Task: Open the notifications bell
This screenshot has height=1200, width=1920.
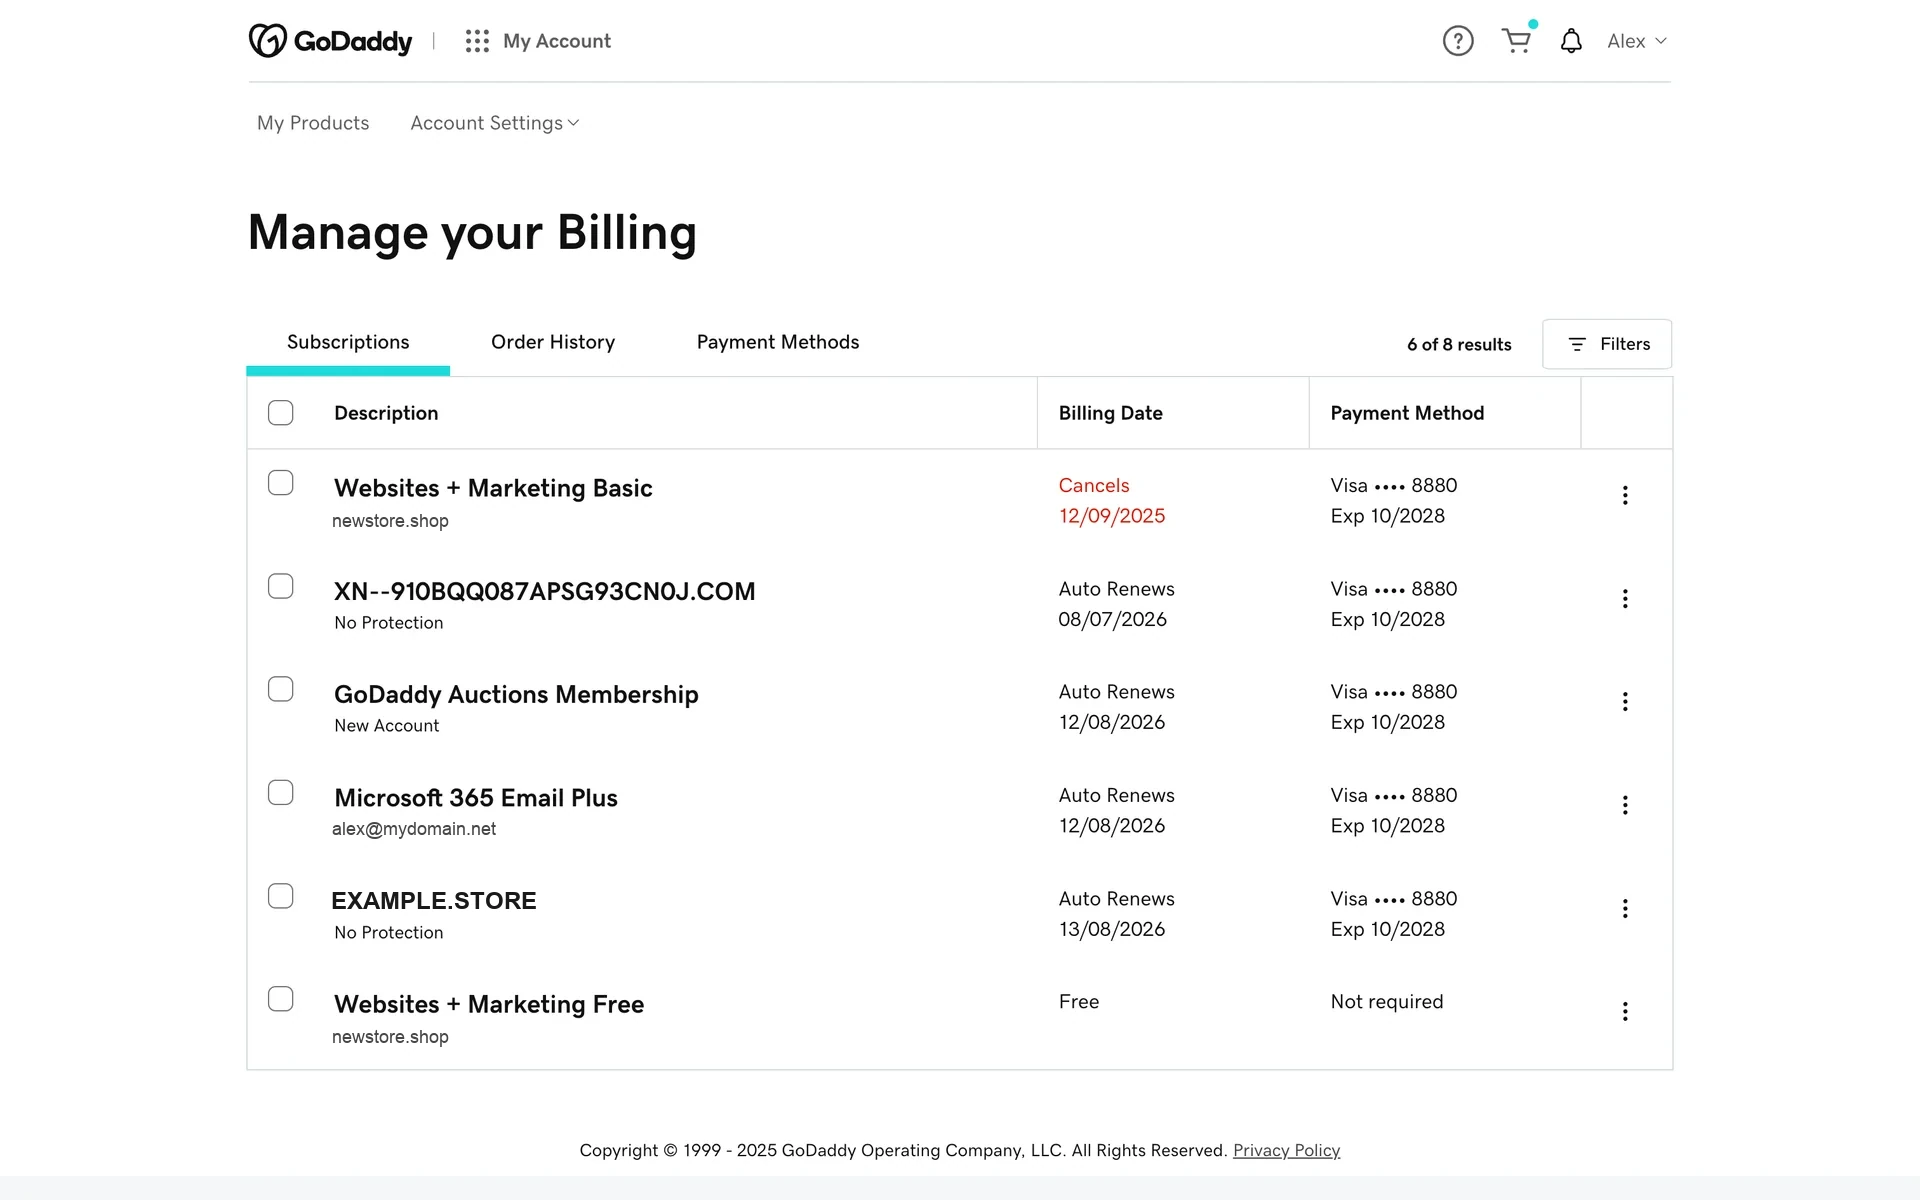Action: point(1571,41)
